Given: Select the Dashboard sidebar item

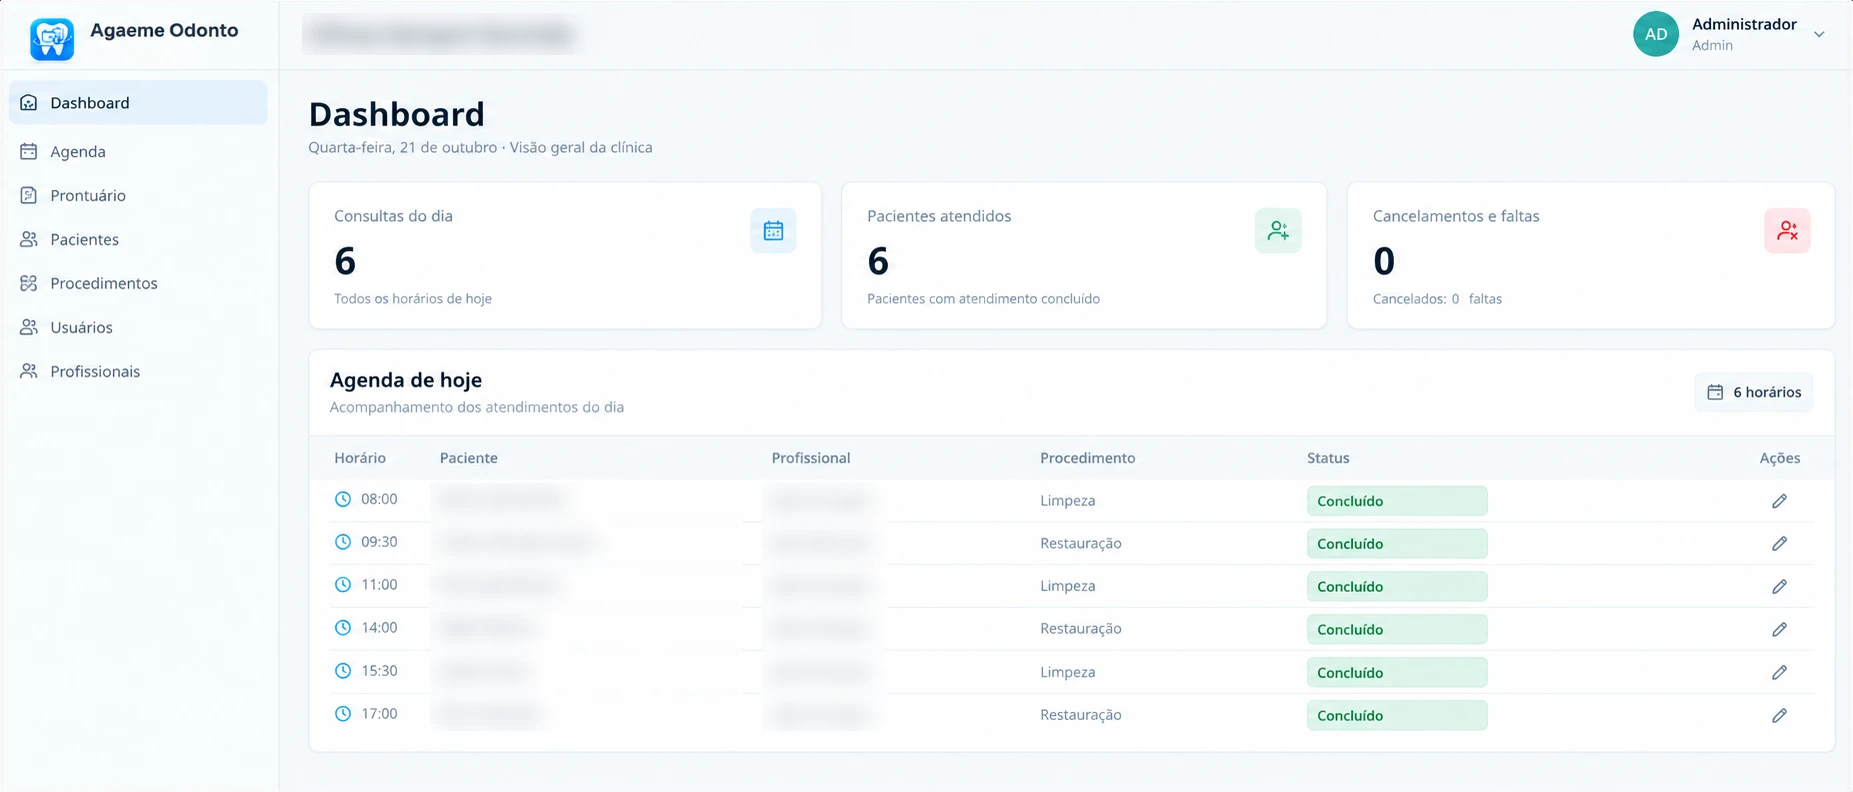Looking at the screenshot, I should click(x=138, y=103).
